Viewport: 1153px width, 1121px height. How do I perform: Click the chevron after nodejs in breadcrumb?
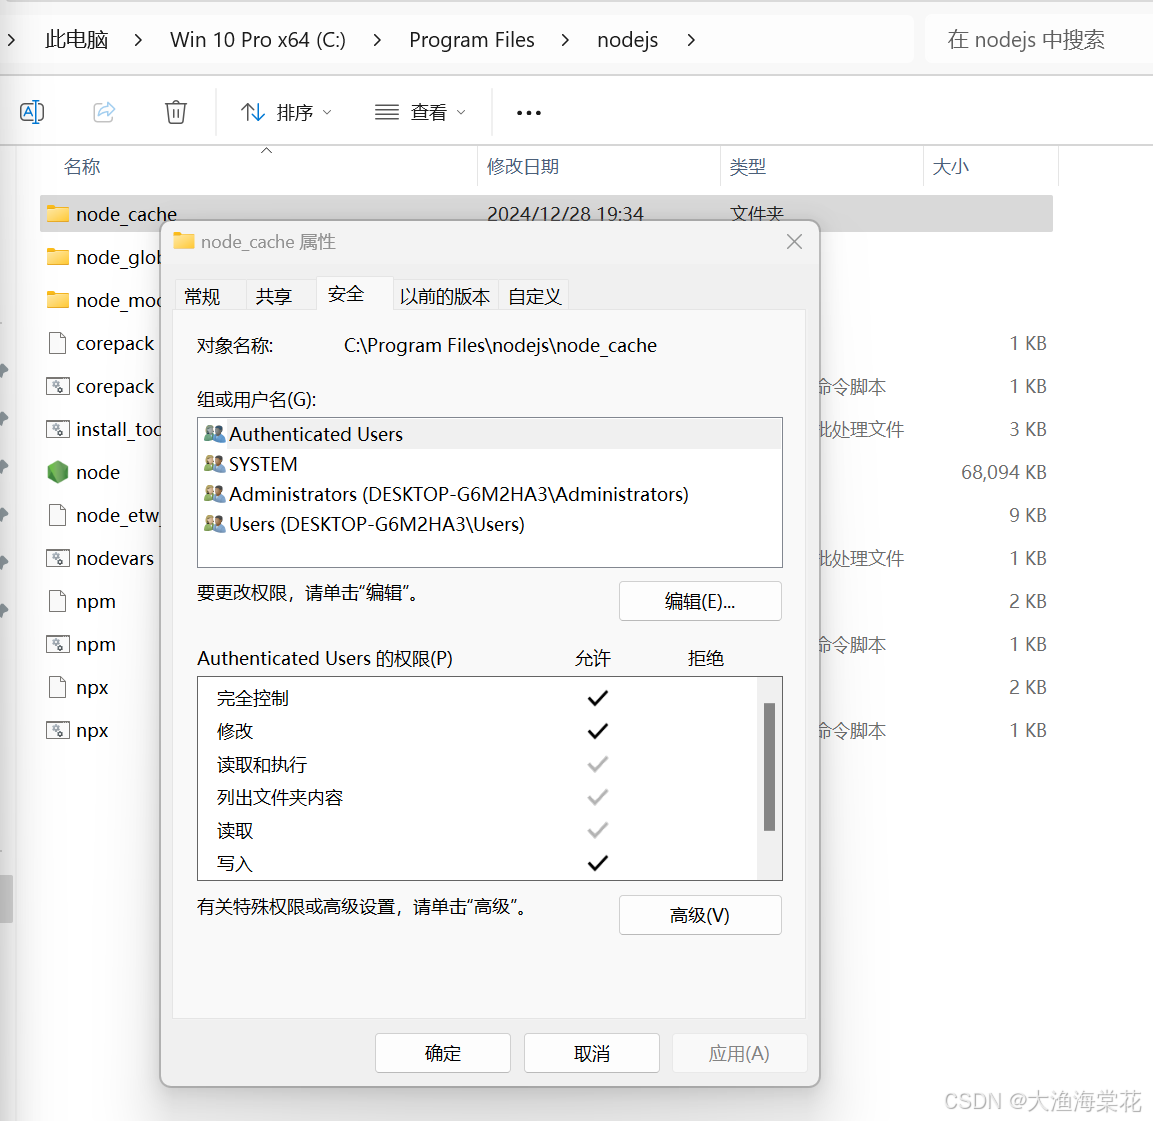[690, 40]
